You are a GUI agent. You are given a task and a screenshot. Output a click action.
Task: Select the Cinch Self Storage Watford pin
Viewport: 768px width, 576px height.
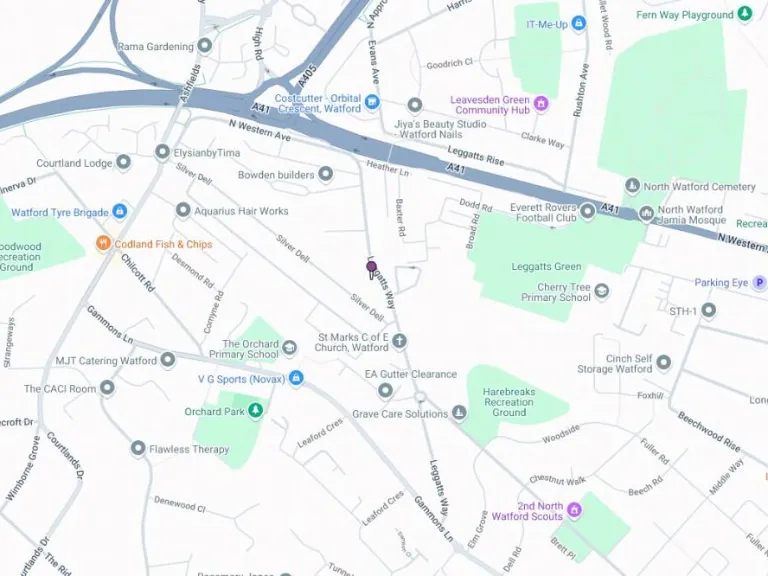point(664,362)
